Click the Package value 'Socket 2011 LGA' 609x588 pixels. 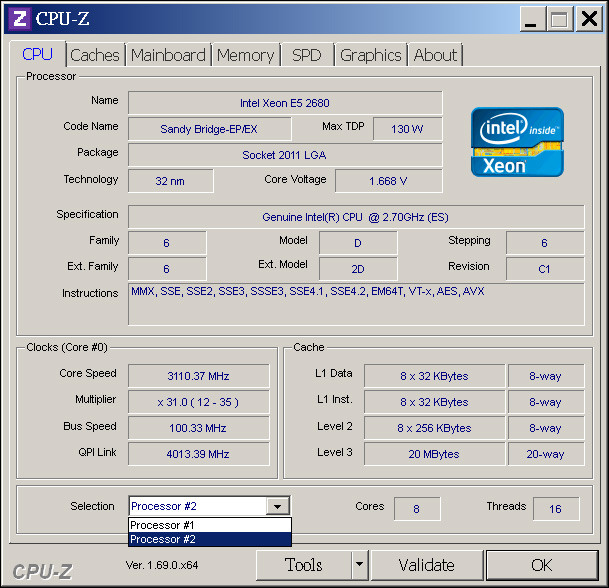point(285,155)
